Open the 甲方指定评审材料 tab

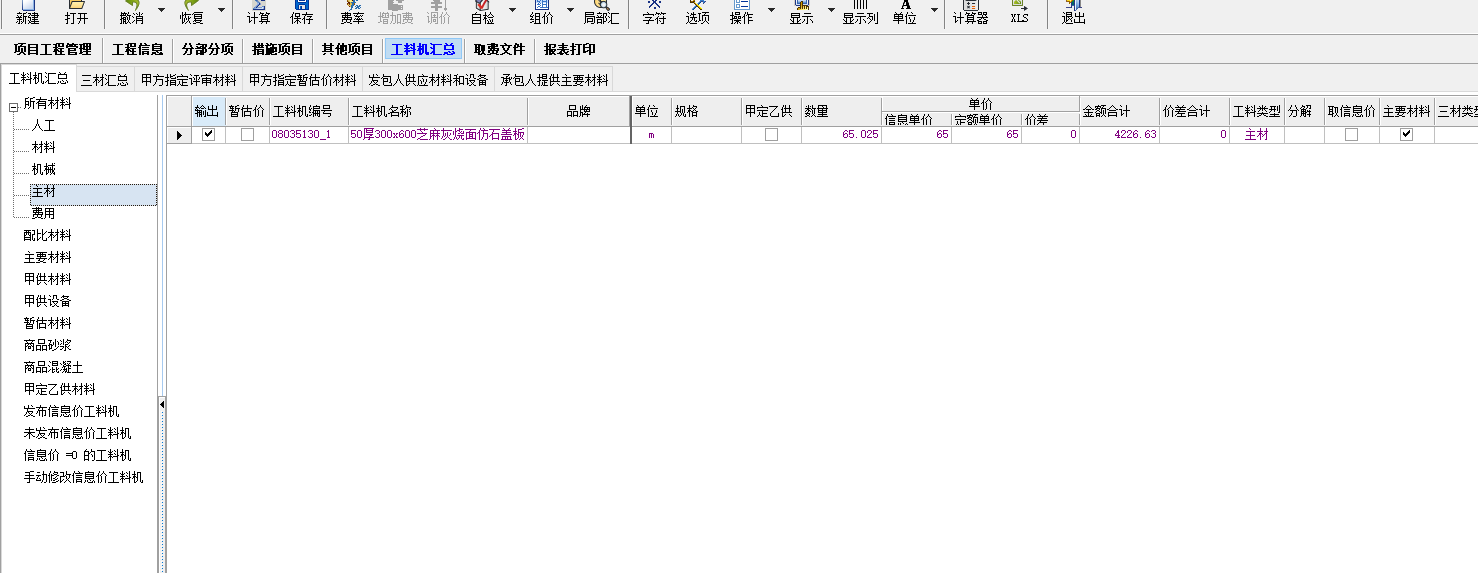188,80
